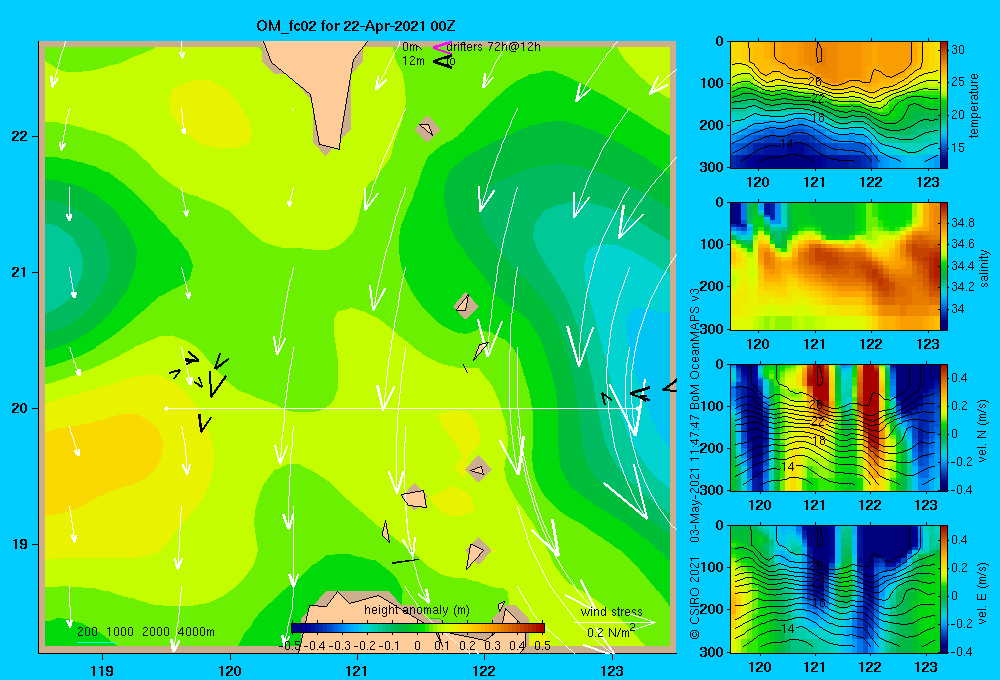Viewport: 1000px width, 680px height.
Task: Click the 'BoM OceanMAPS v3' credit text
Action: pos(695,348)
